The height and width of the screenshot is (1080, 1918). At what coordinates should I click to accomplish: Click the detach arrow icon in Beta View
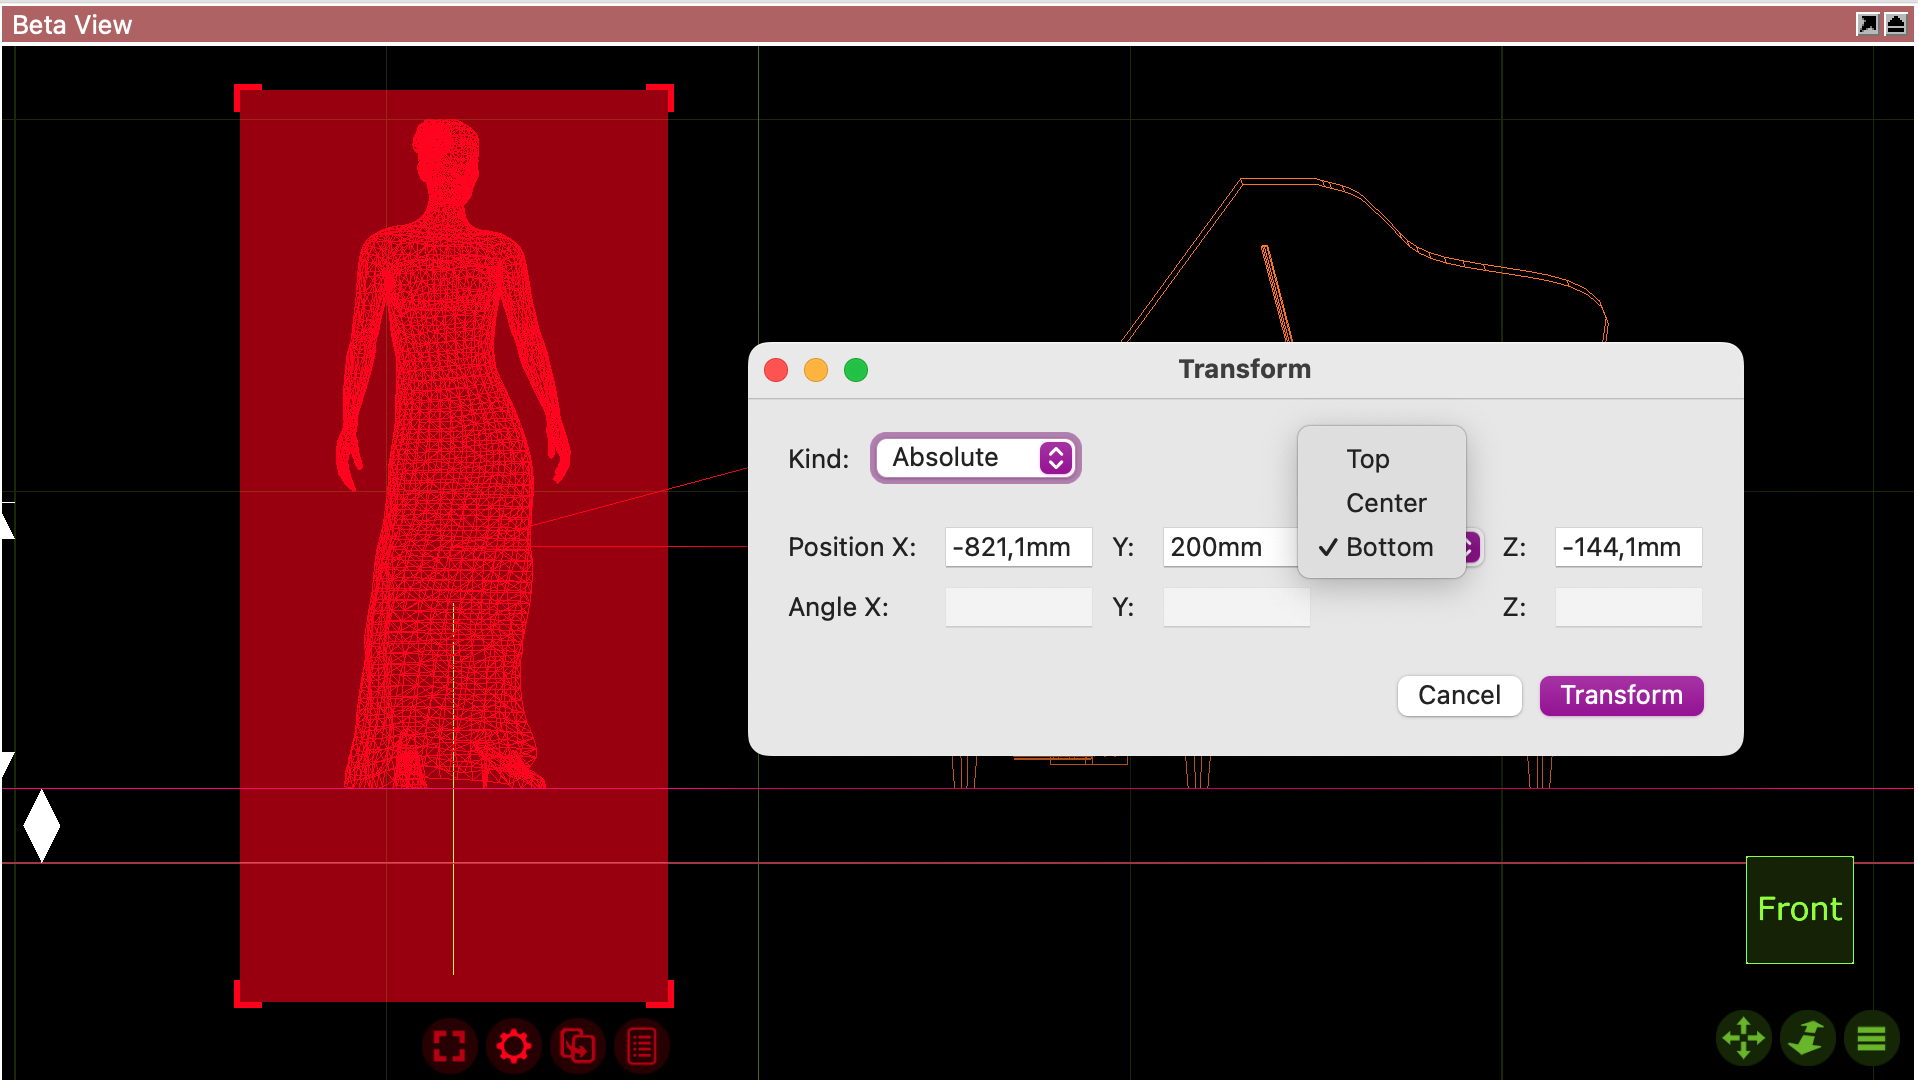1867,24
